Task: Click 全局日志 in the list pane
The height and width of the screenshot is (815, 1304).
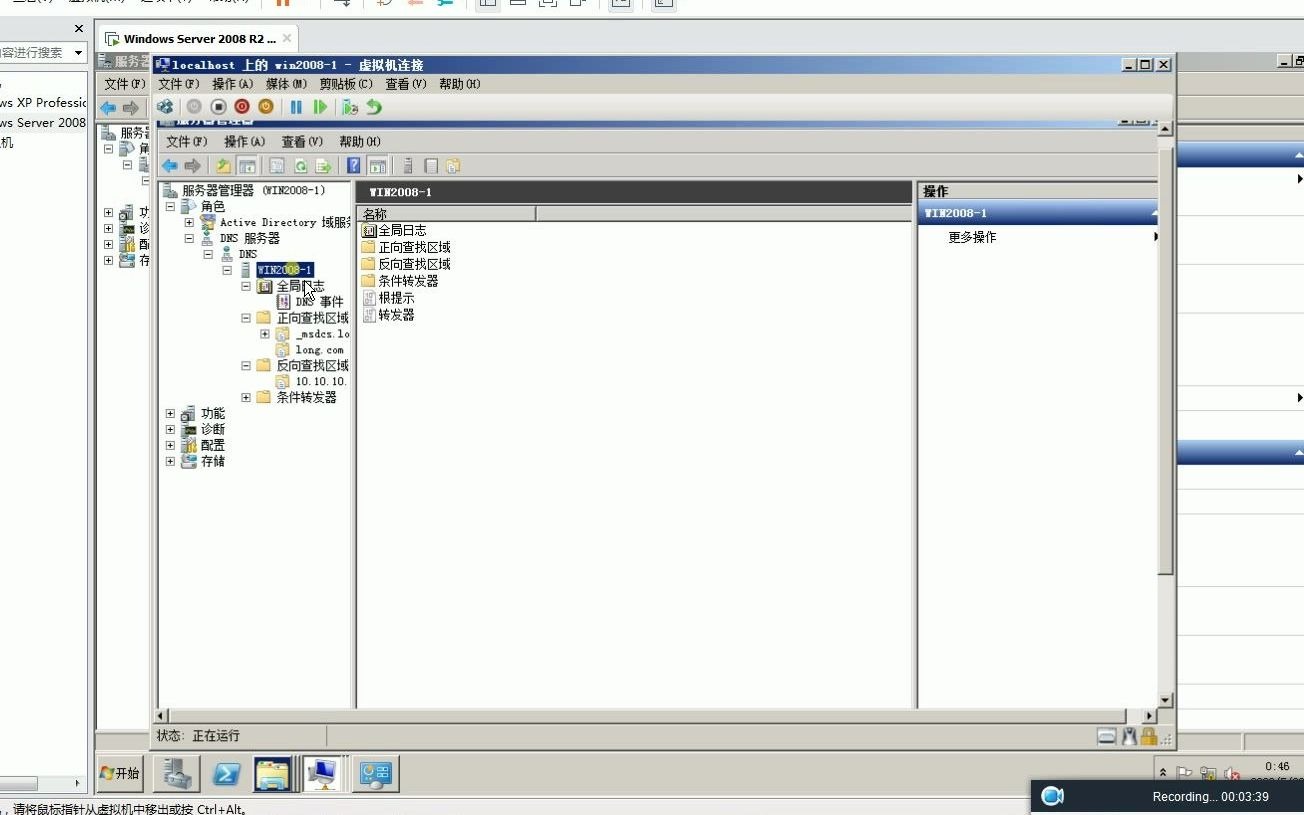Action: 402,230
